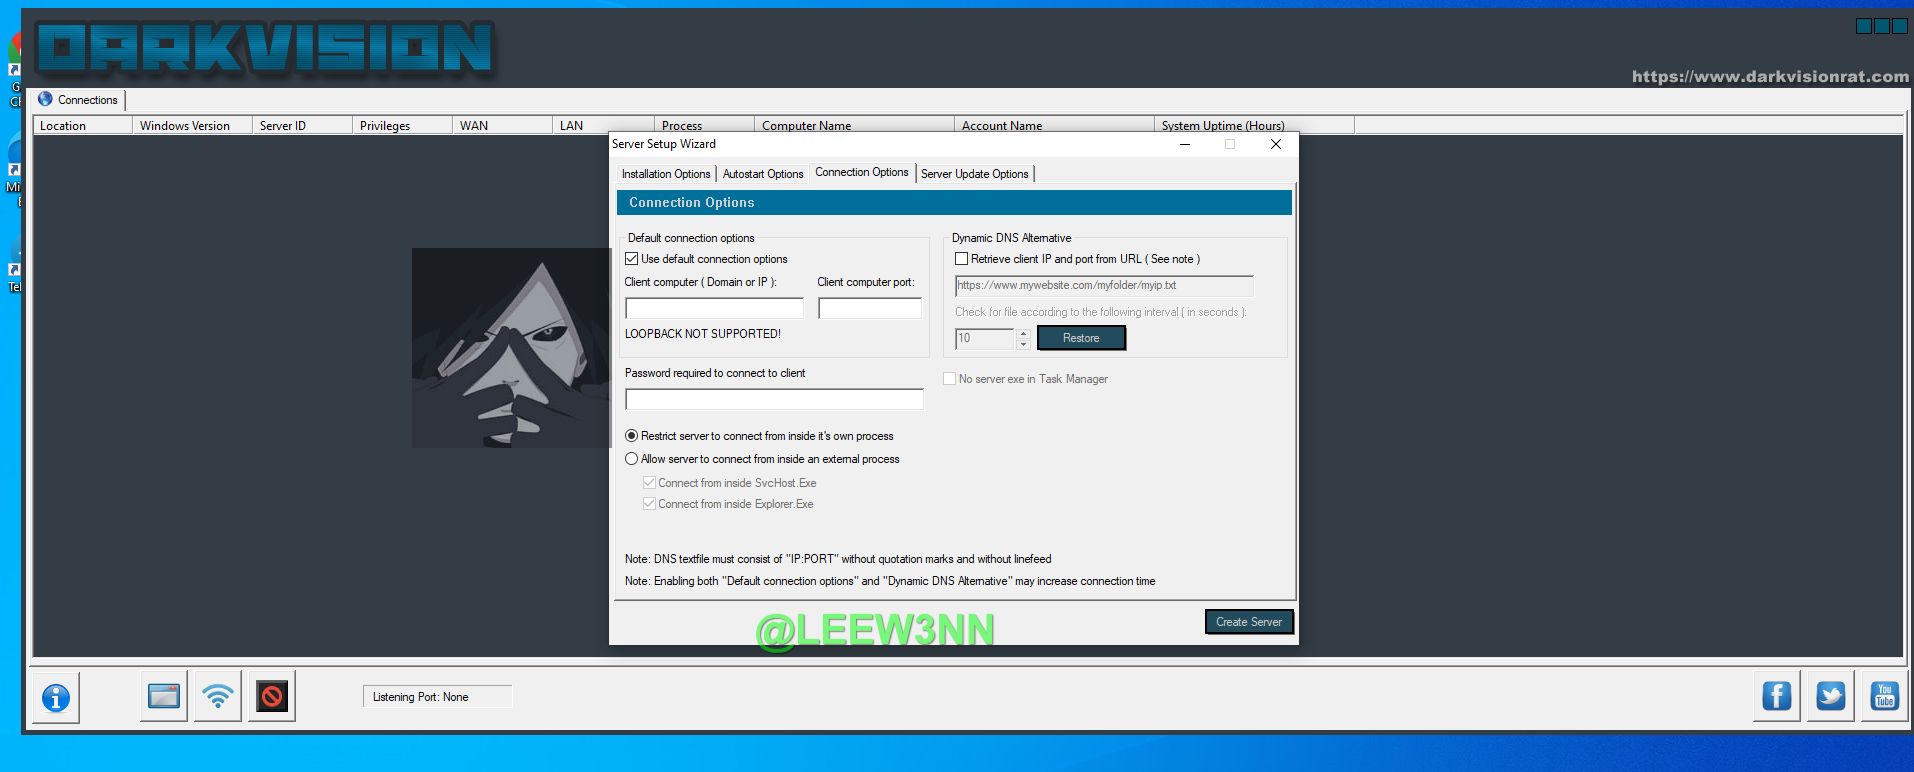Open the Twitter bird icon link
The height and width of the screenshot is (772, 1914).
[1830, 696]
